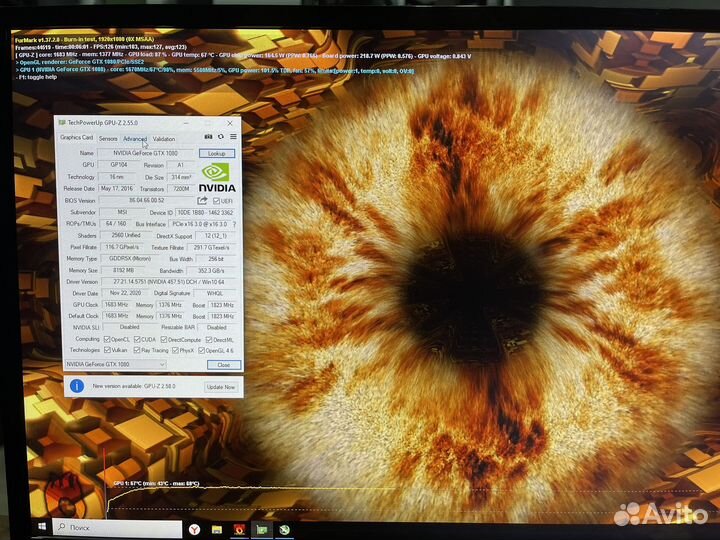Click the Close button in GPU-Z
This screenshot has width=720, height=540.
click(224, 365)
